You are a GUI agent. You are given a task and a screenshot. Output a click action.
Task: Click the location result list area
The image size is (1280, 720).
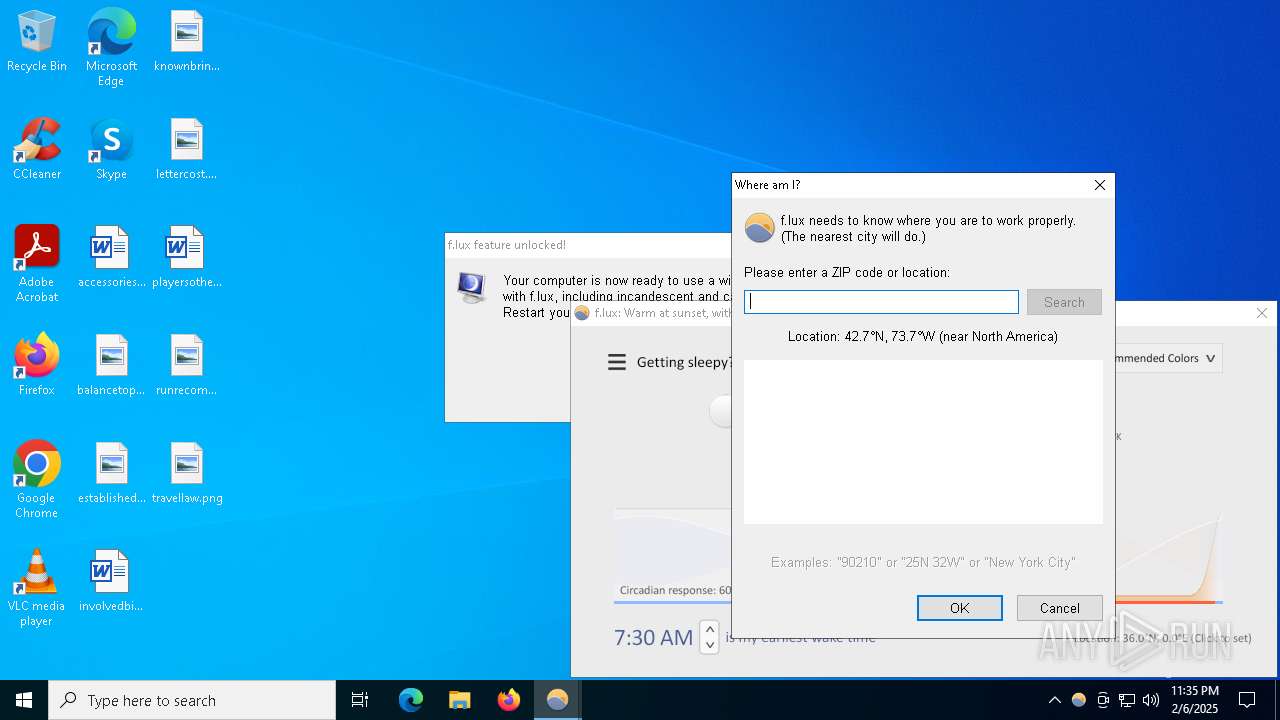[x=923, y=442]
